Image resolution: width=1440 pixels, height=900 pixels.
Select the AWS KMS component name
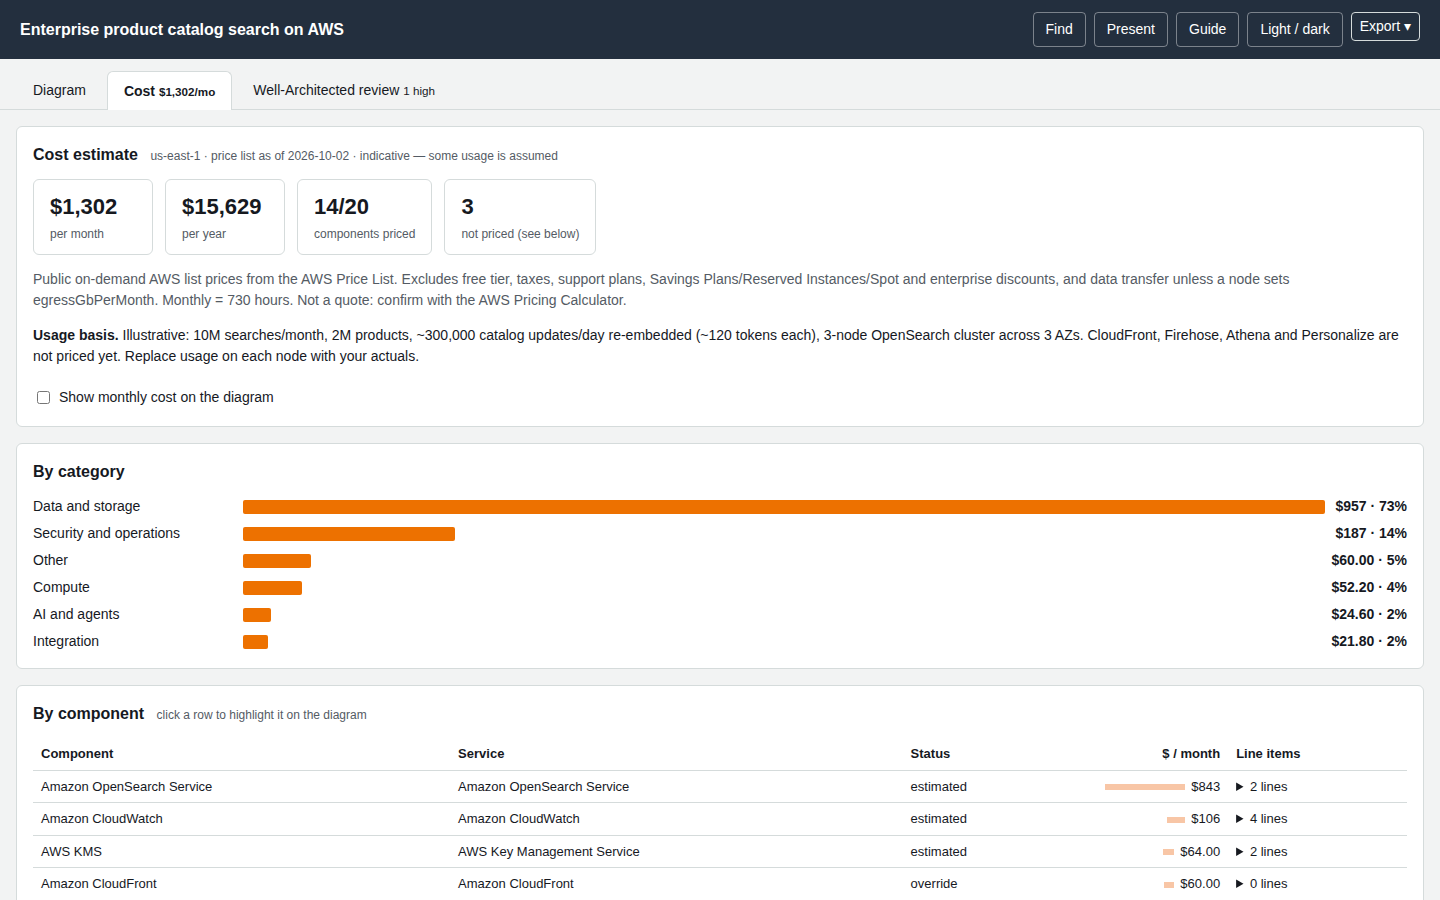[x=71, y=852]
